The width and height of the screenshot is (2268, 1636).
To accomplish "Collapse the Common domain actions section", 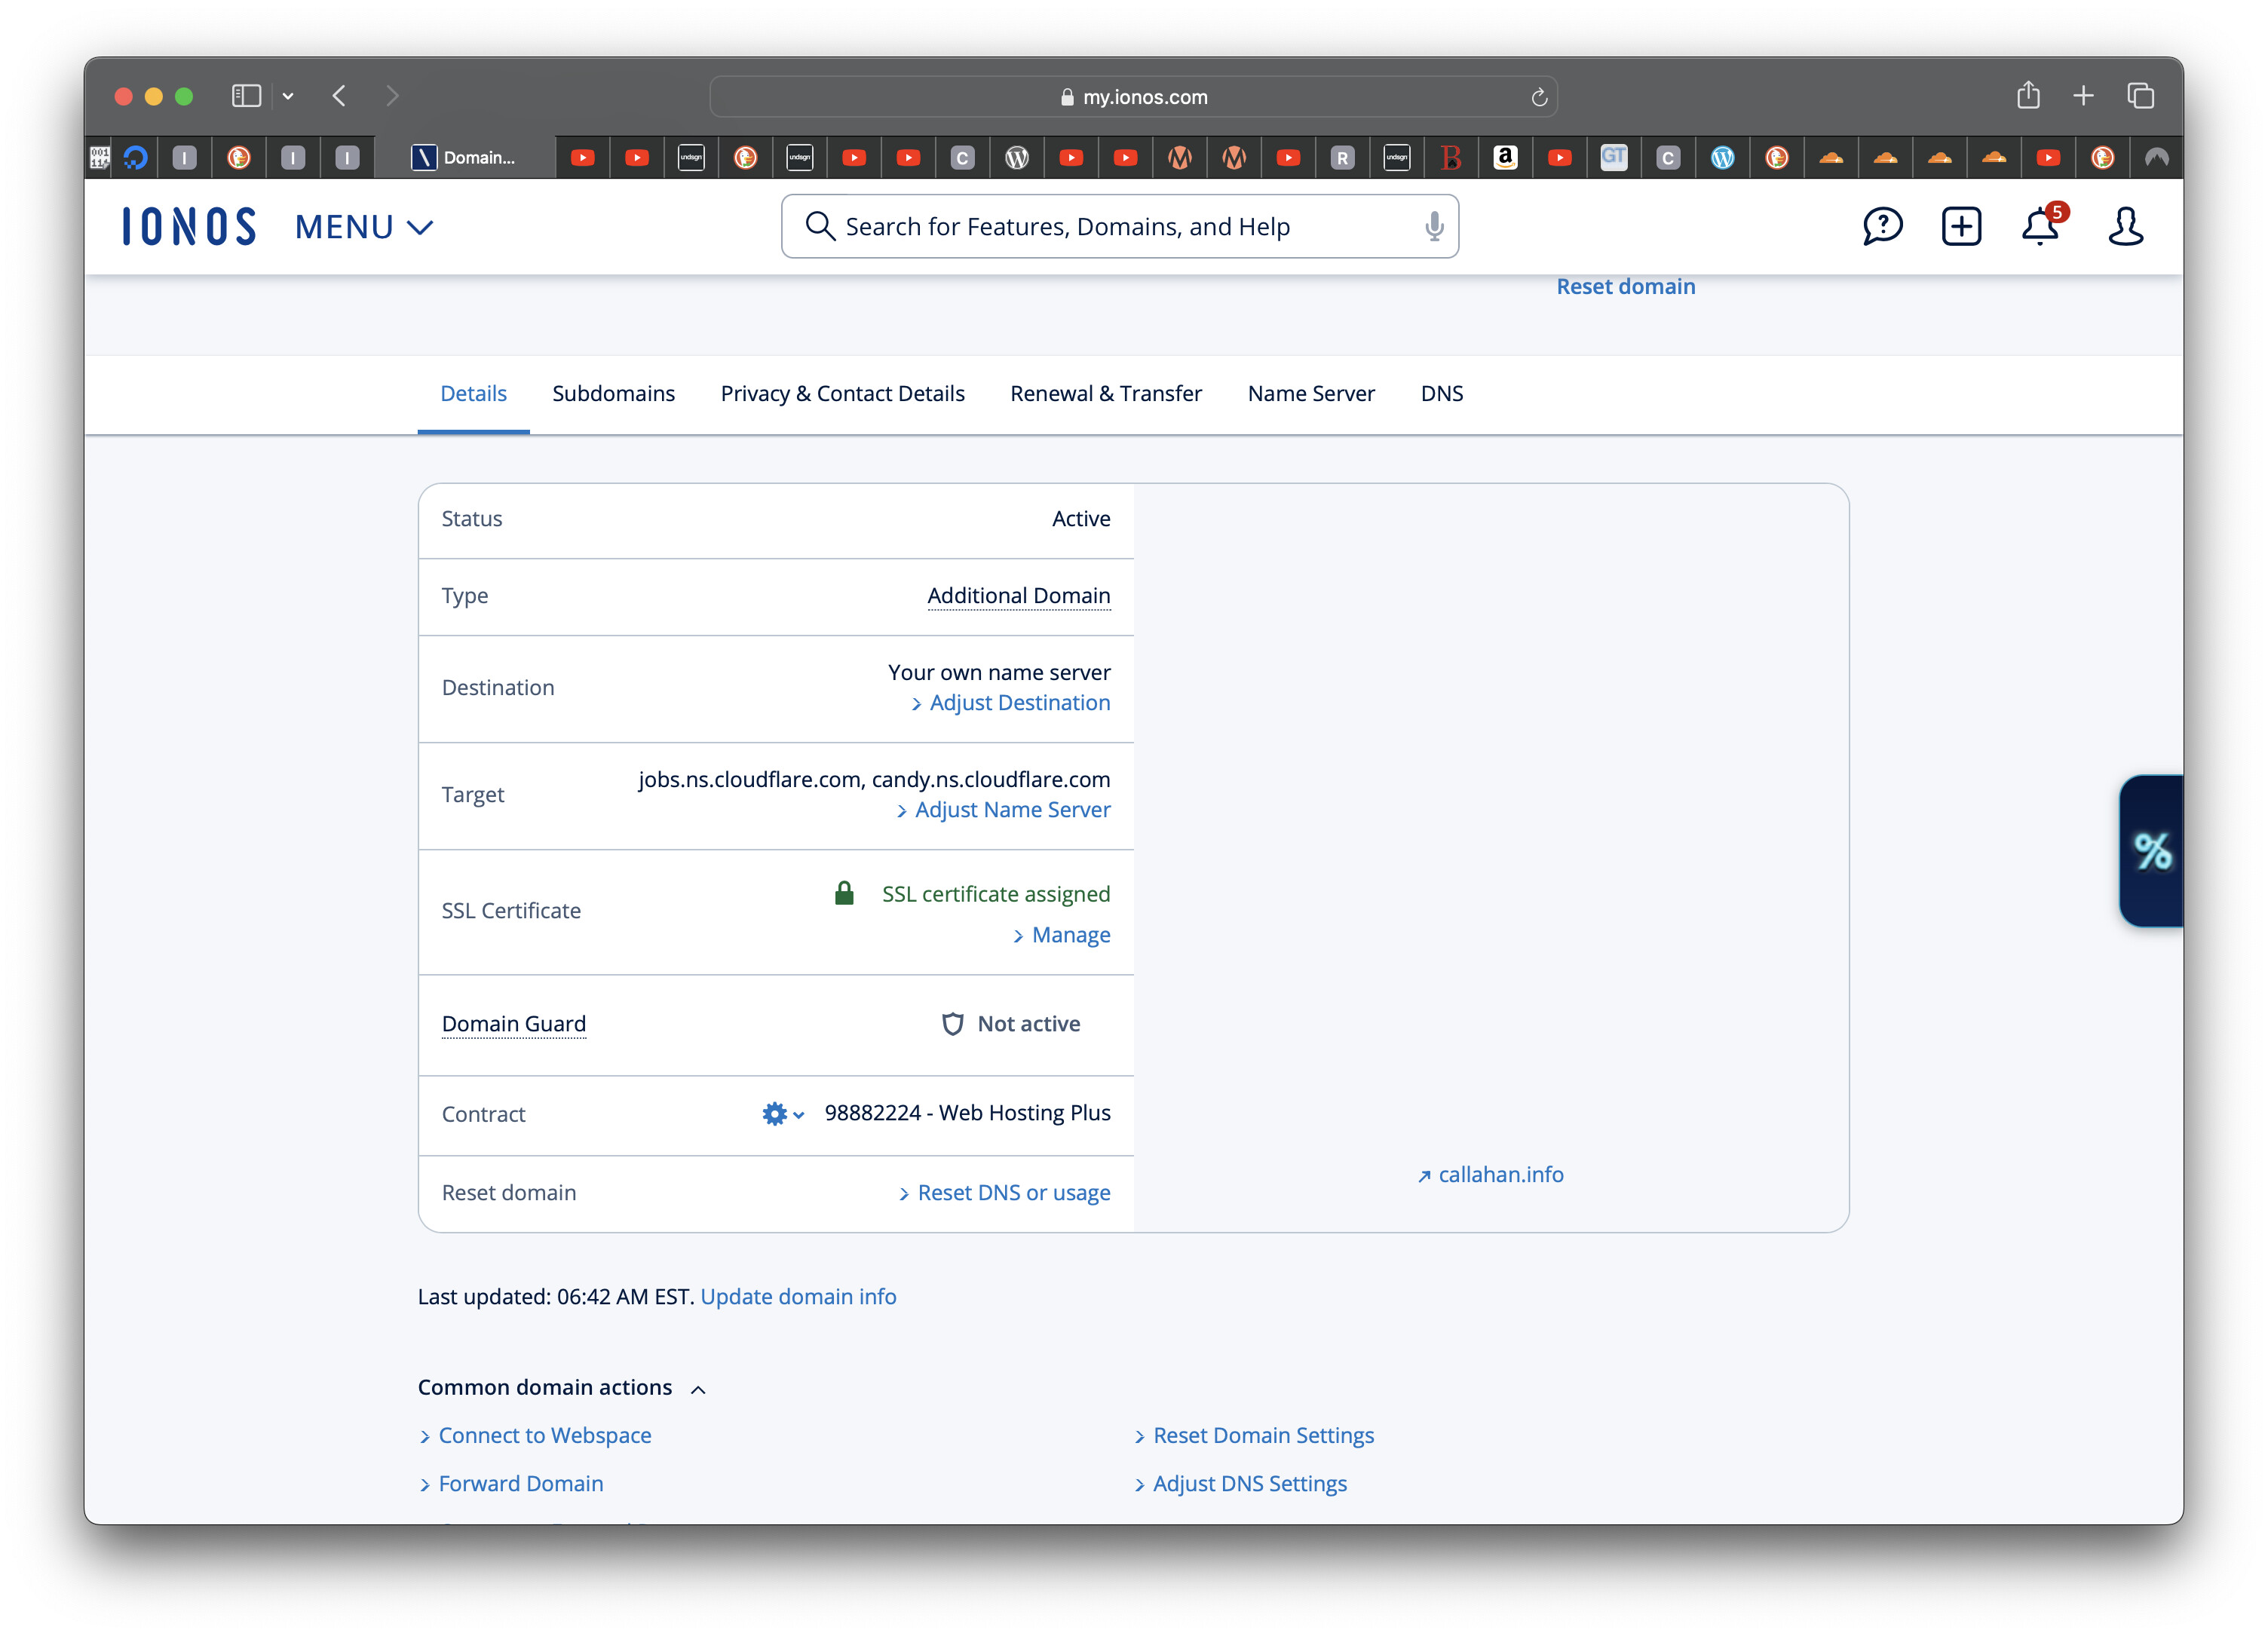I will (698, 1389).
